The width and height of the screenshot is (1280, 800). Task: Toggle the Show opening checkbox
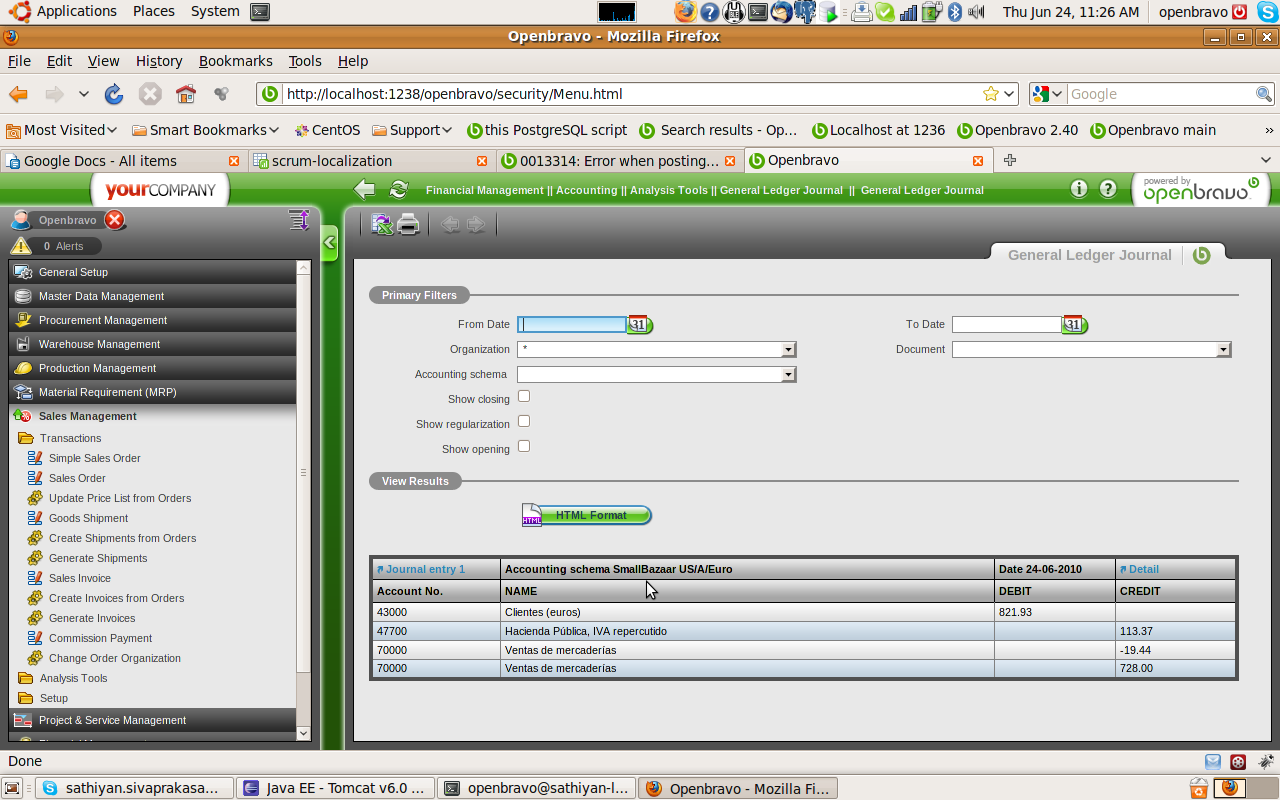click(x=523, y=447)
